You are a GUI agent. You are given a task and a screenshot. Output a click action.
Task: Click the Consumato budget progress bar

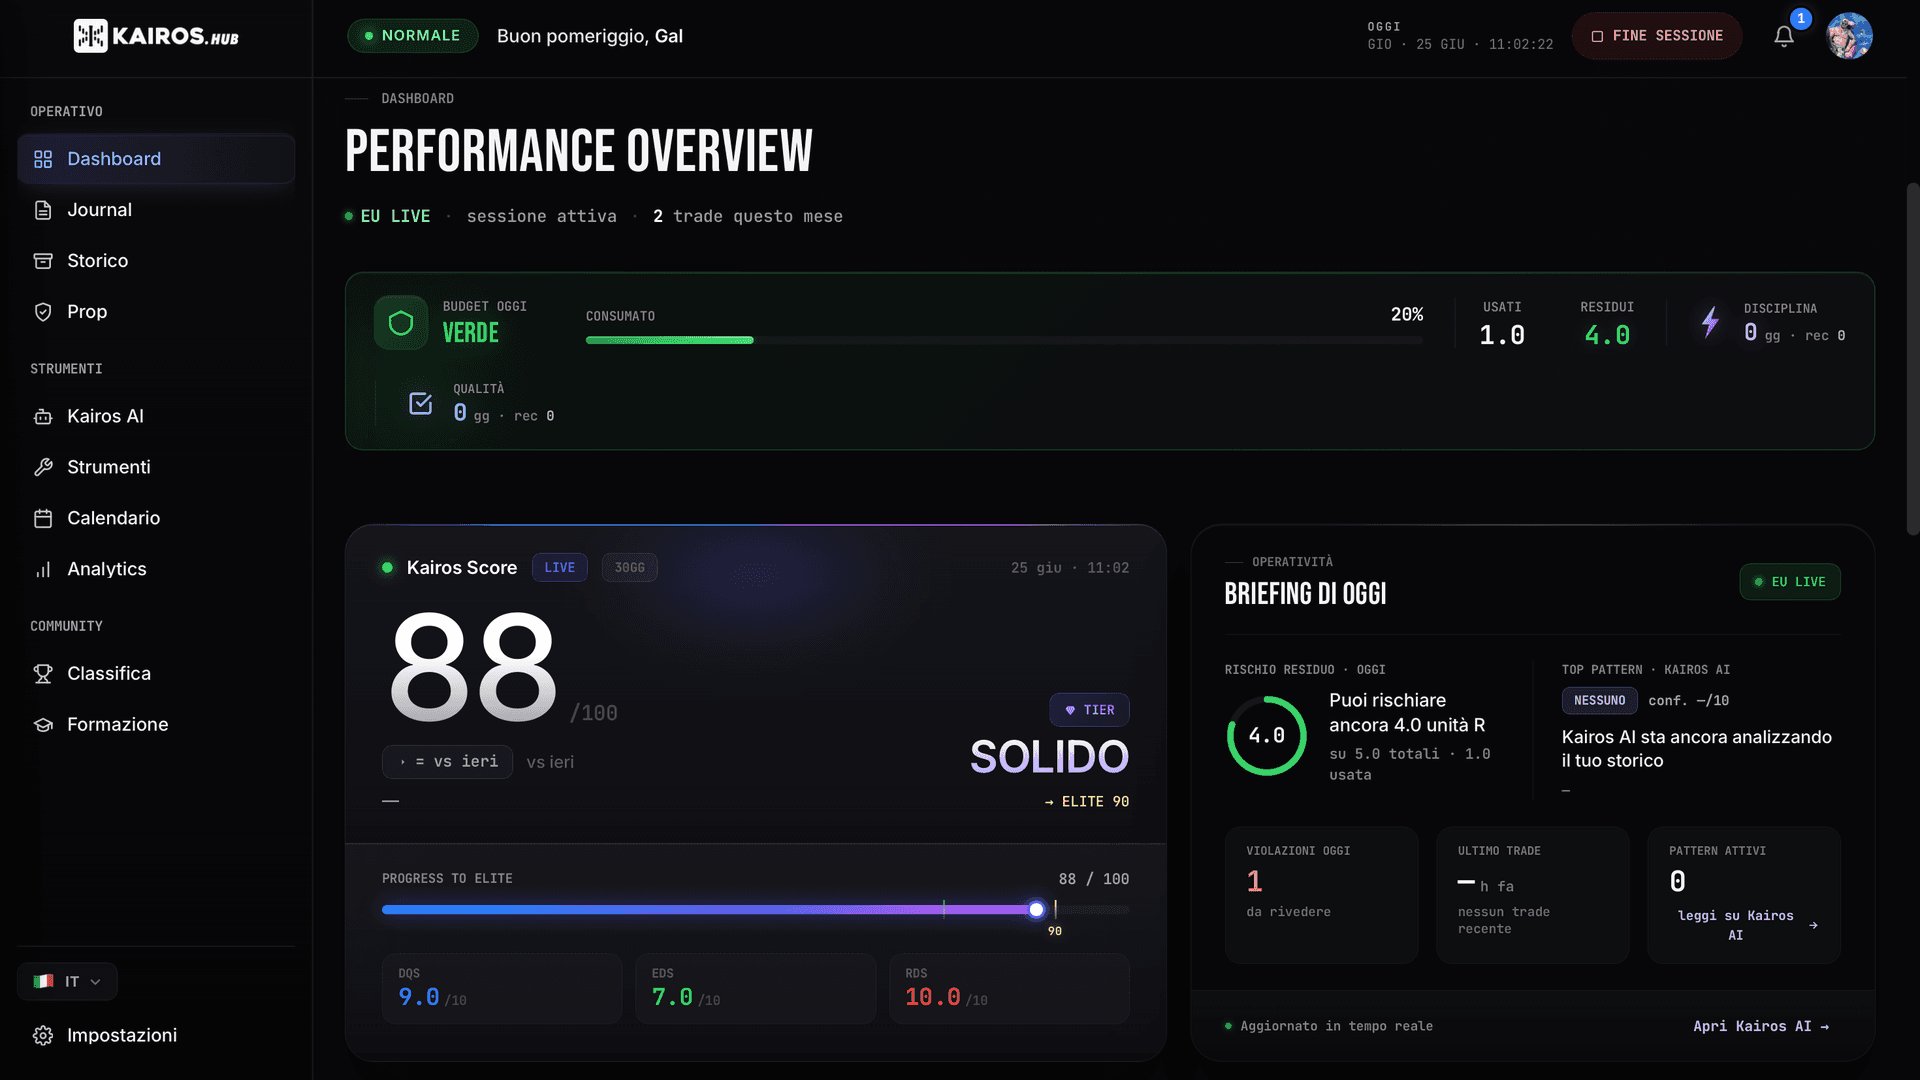tap(1004, 341)
